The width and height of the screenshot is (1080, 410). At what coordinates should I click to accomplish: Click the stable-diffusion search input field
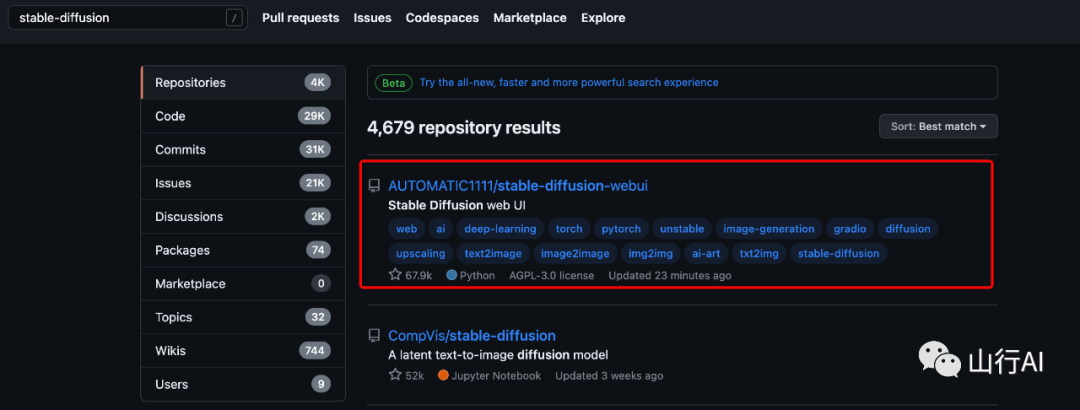click(115, 18)
